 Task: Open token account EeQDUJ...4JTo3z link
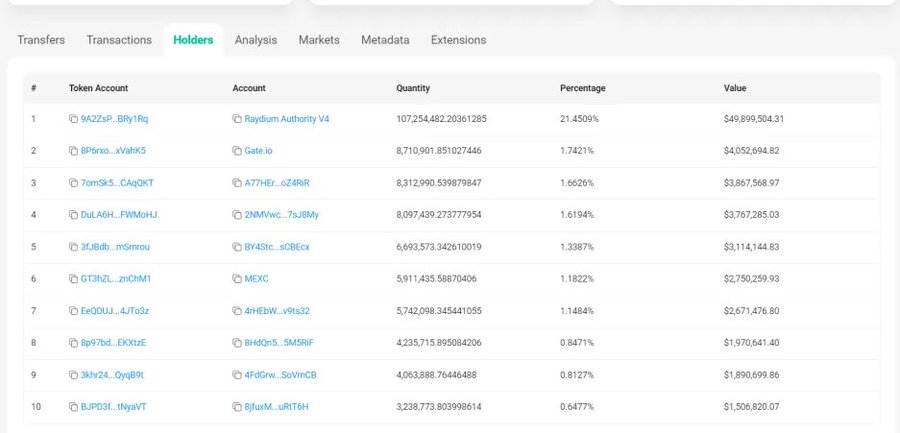[x=115, y=311]
